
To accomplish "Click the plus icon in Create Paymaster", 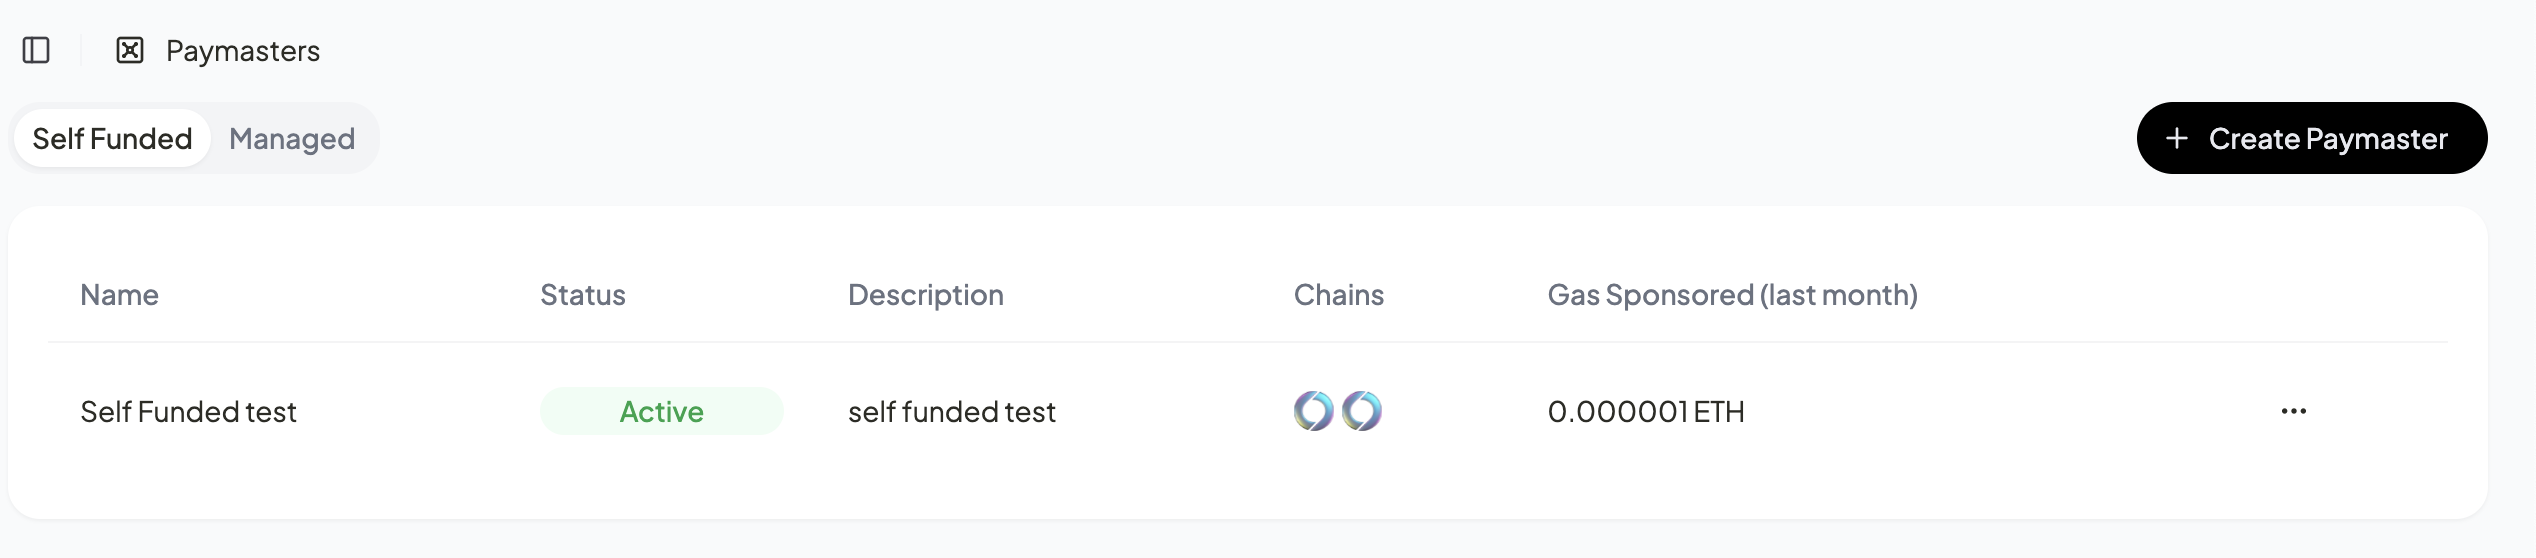I will click(2177, 138).
